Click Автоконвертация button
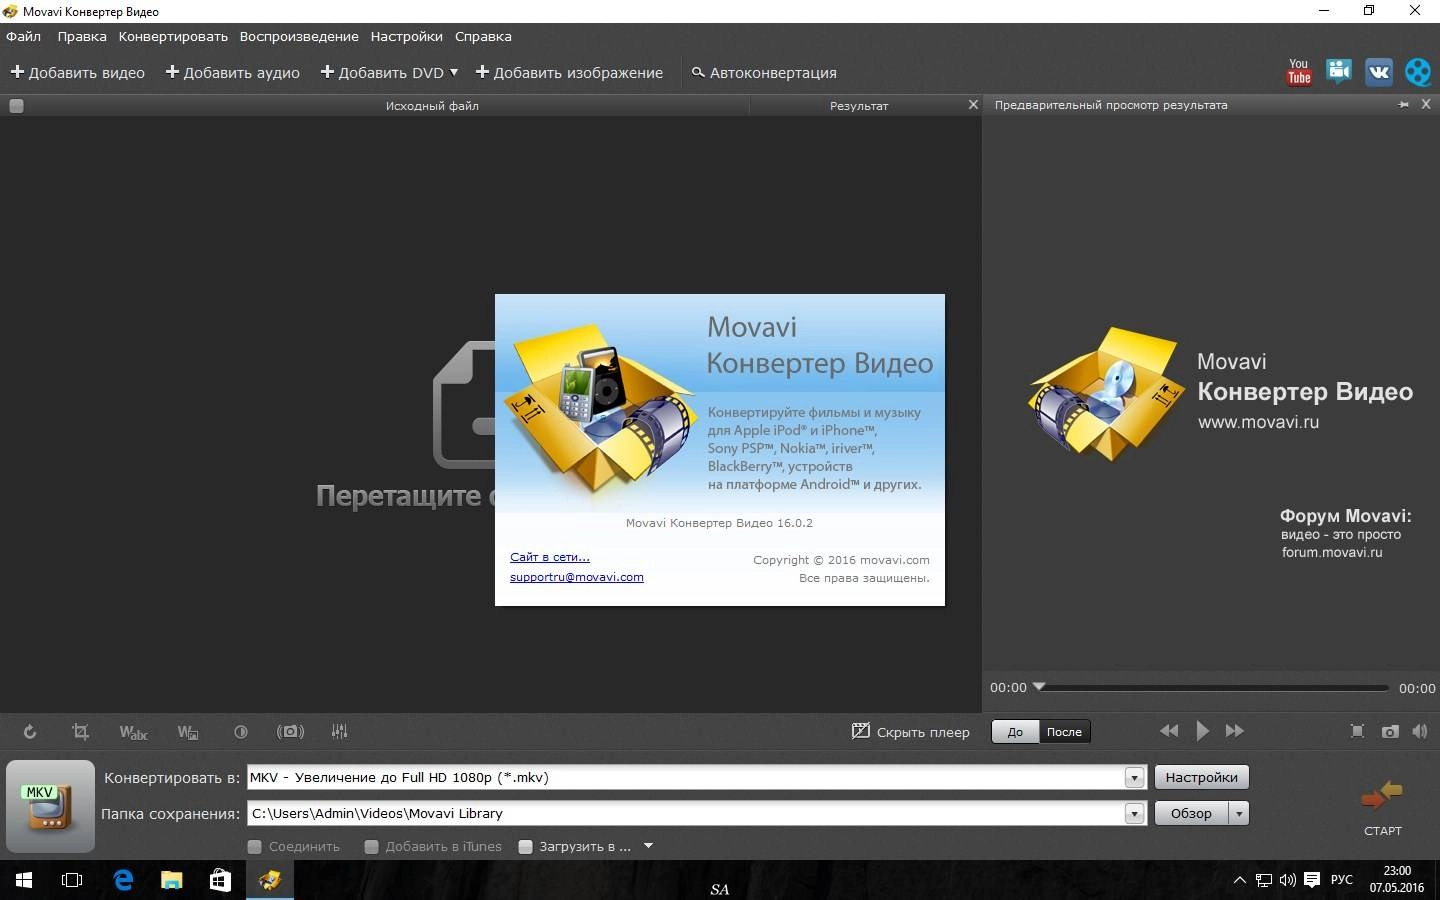This screenshot has width=1440, height=900. pyautogui.click(x=764, y=72)
